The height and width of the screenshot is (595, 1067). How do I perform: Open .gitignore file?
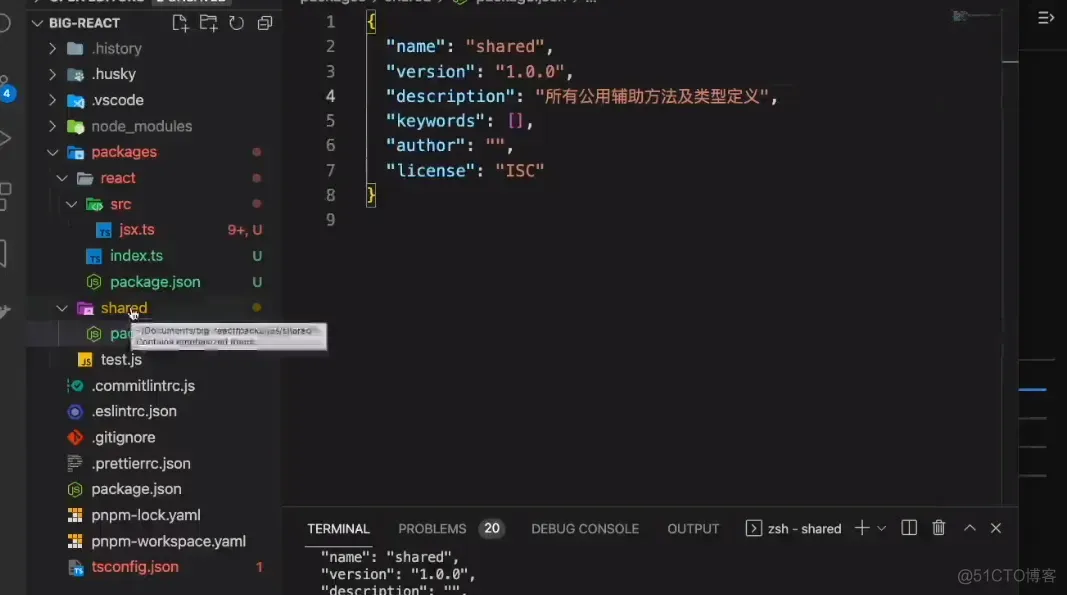click(123, 437)
